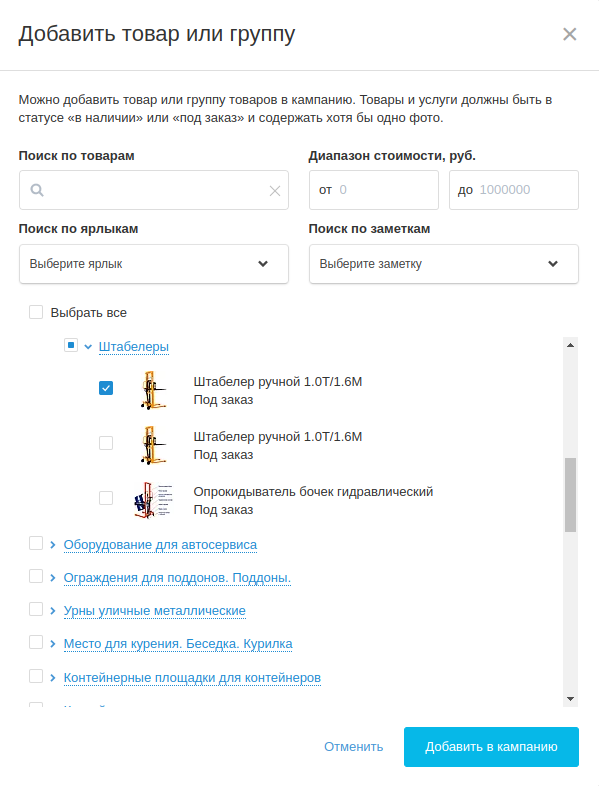Image resolution: width=599 pixels, height=786 pixels.
Task: Expand Оборудование для автосервиса group
Action: point(53,544)
